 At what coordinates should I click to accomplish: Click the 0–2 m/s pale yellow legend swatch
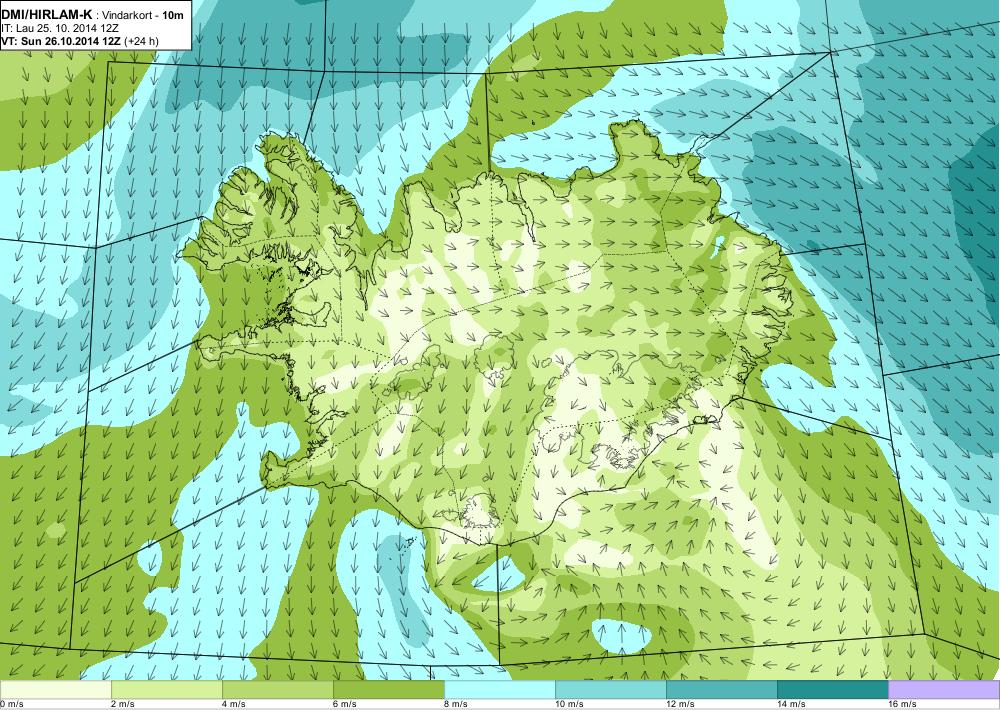point(55,690)
